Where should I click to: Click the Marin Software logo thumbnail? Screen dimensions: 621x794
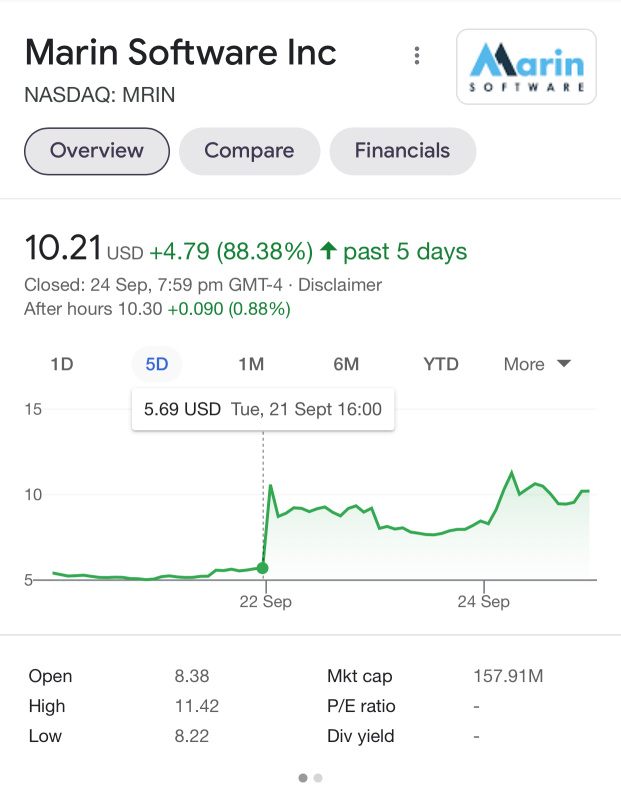[x=526, y=67]
